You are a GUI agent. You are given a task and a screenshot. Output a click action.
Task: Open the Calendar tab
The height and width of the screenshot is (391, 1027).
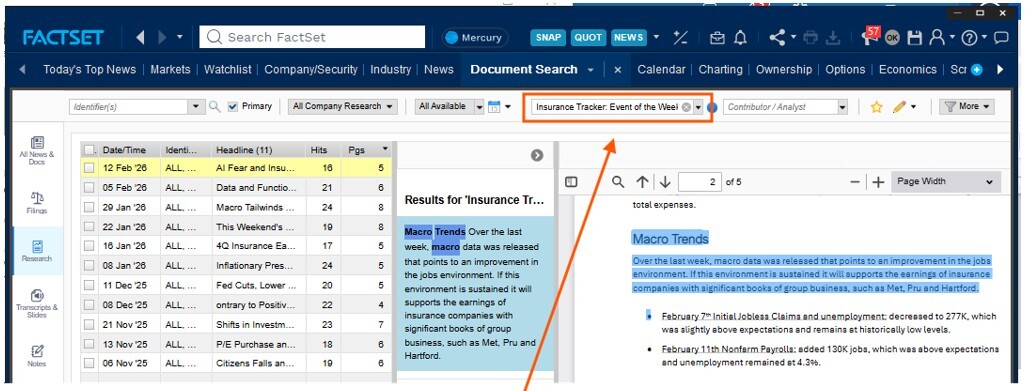pyautogui.click(x=662, y=69)
